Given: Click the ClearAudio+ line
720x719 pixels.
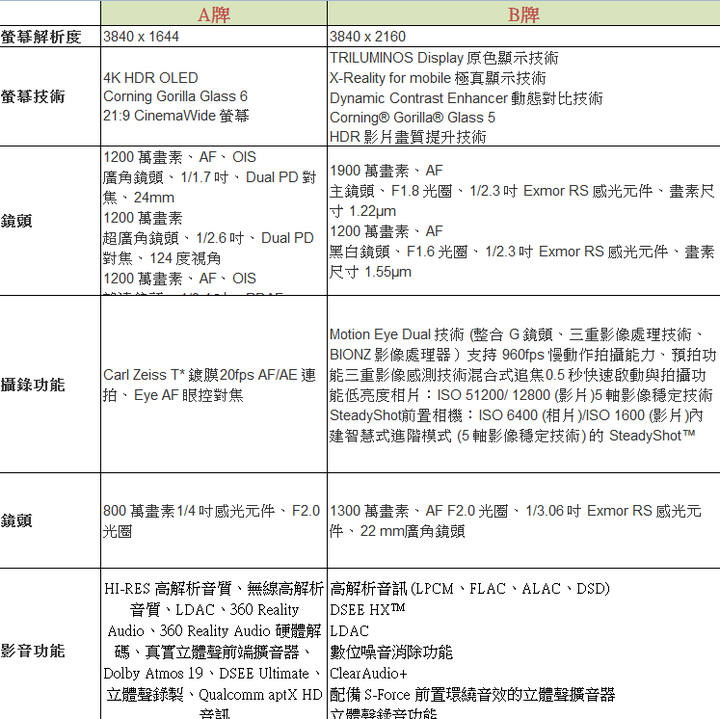Looking at the screenshot, I should [368, 674].
